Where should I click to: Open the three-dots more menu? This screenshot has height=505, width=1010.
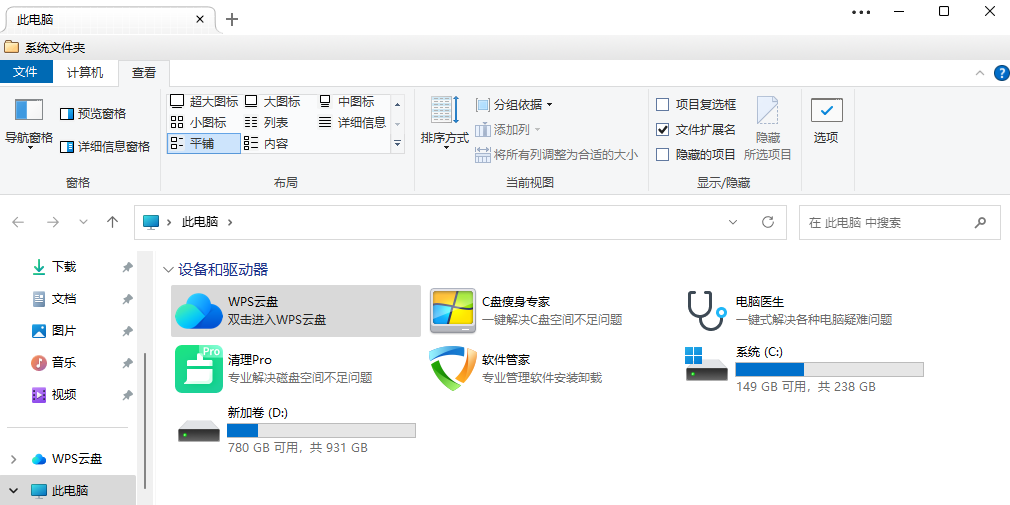point(861,12)
